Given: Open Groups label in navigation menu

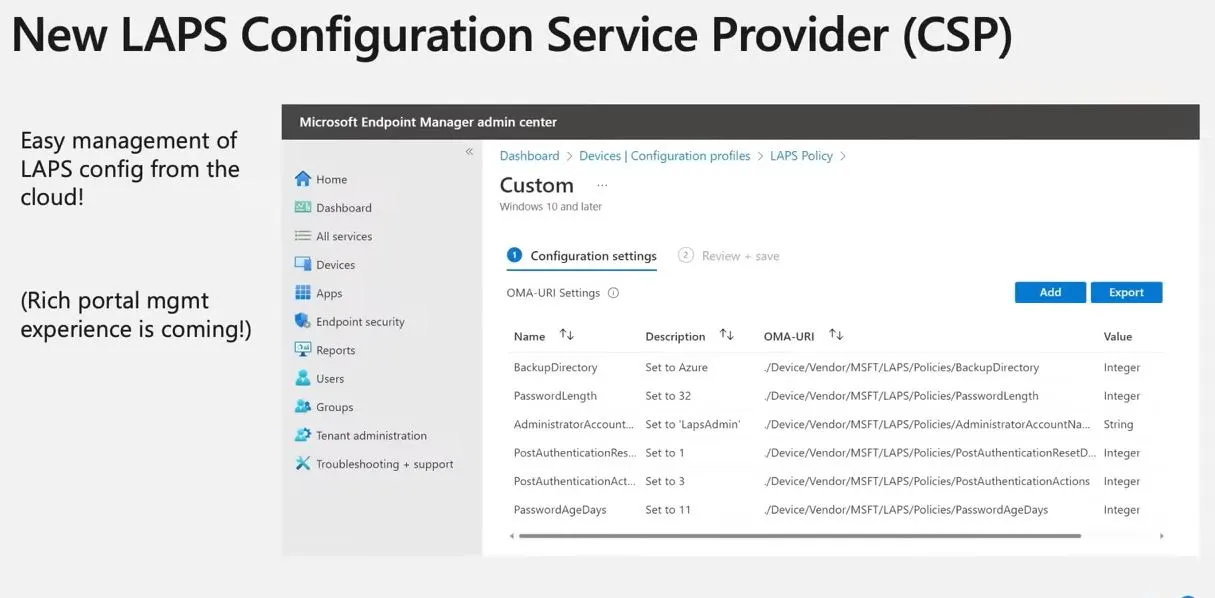Looking at the screenshot, I should coord(334,408).
